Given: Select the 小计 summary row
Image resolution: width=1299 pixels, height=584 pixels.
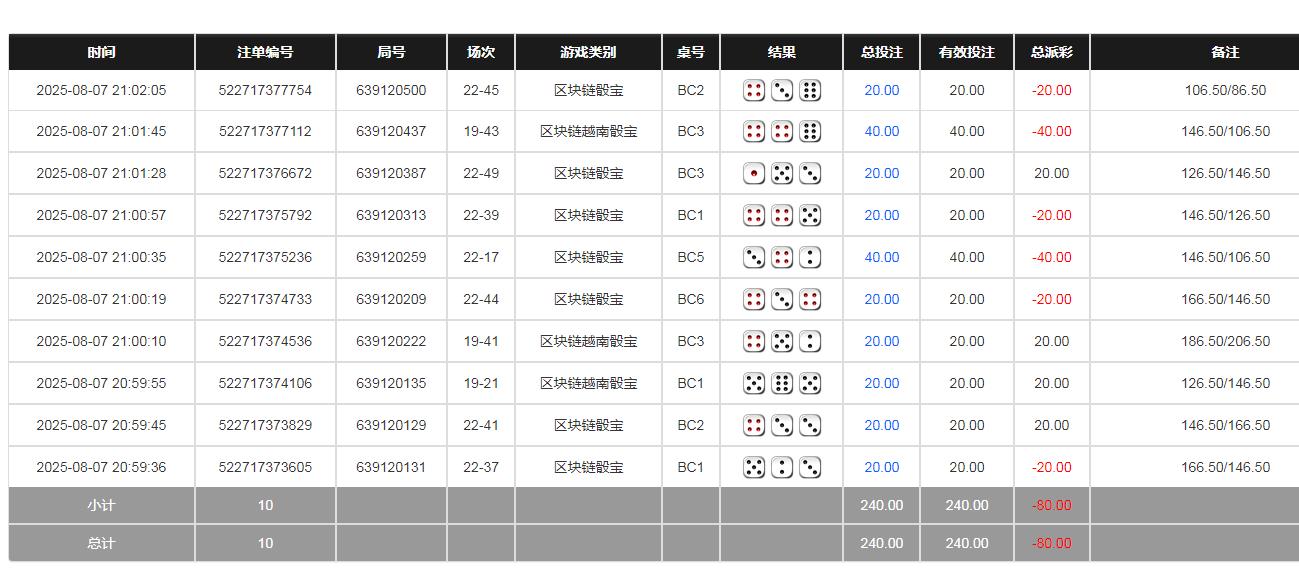Looking at the screenshot, I should 100,505.
